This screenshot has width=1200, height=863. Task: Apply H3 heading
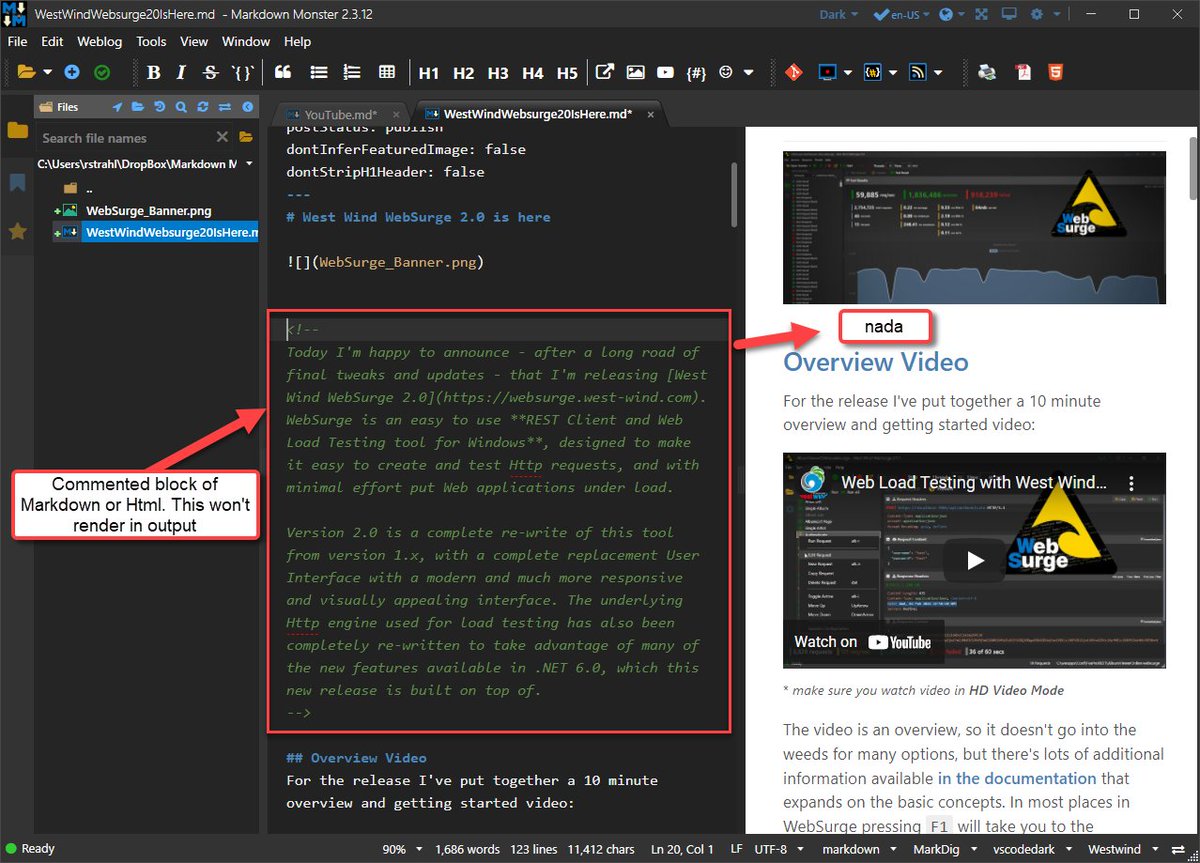pyautogui.click(x=498, y=73)
